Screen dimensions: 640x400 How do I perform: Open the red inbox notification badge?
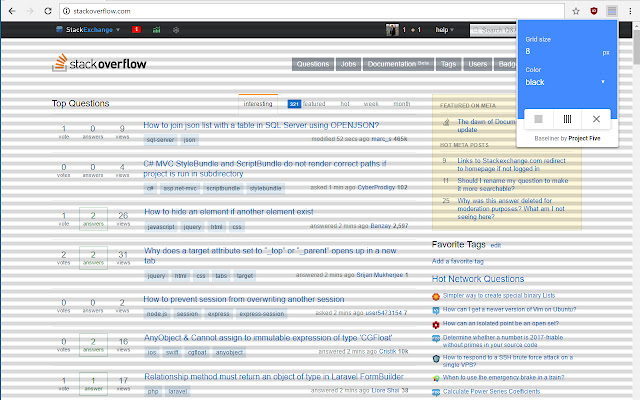point(136,29)
